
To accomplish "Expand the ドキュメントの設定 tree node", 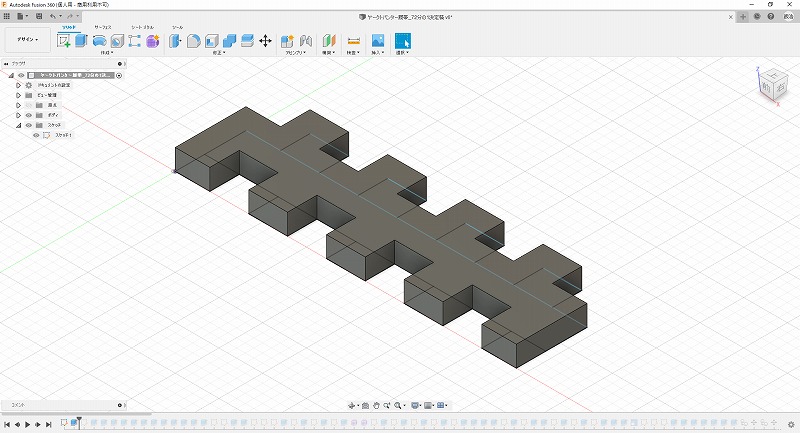I will point(18,85).
